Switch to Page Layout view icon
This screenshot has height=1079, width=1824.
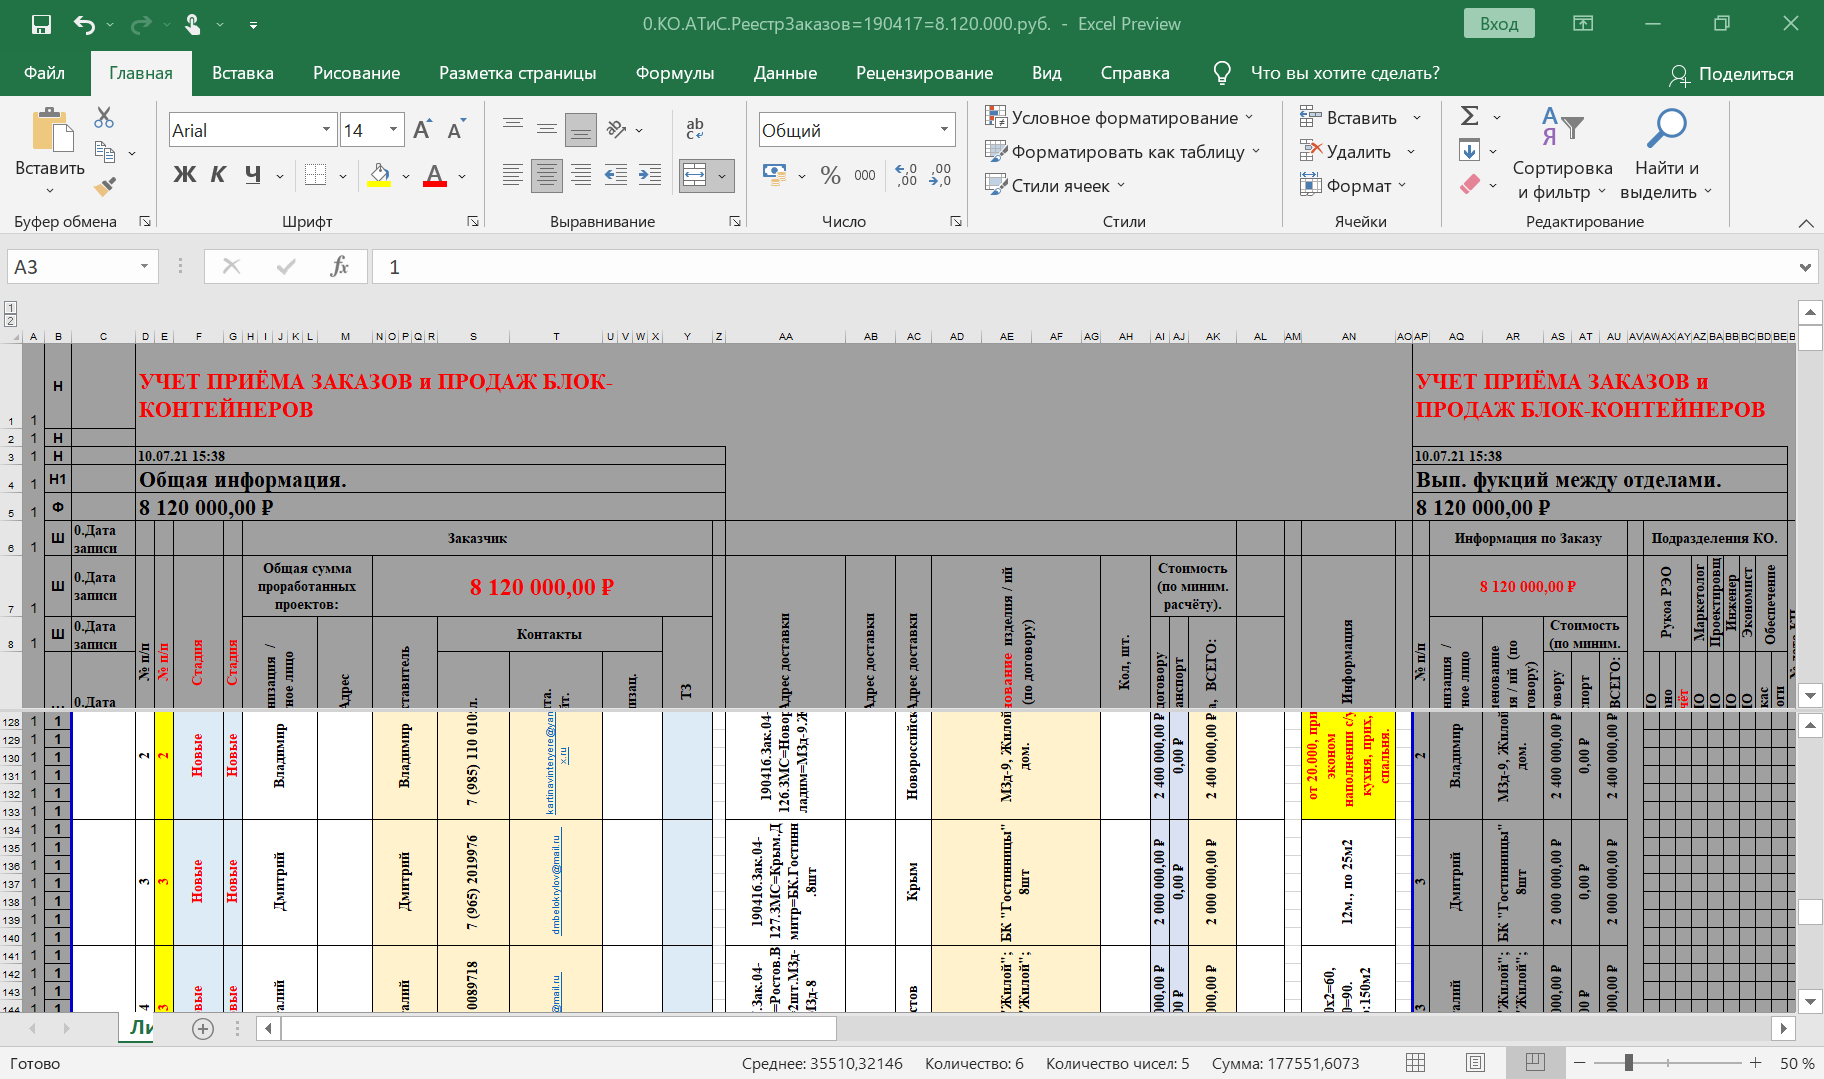[1475, 1062]
